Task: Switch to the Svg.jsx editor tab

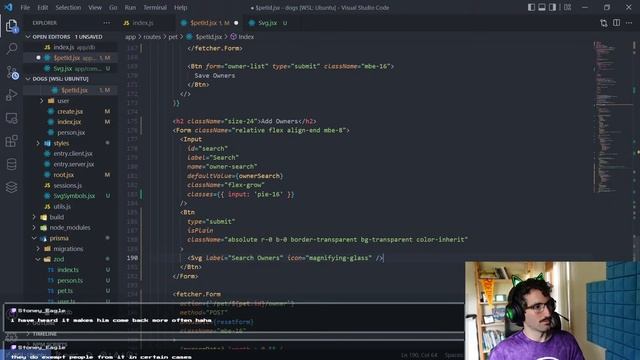Action: pyautogui.click(x=268, y=23)
